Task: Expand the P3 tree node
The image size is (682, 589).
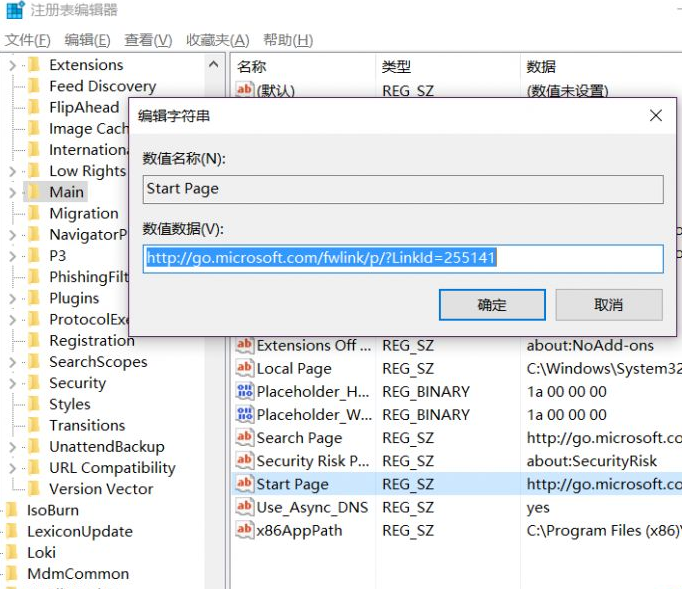Action: (x=13, y=256)
